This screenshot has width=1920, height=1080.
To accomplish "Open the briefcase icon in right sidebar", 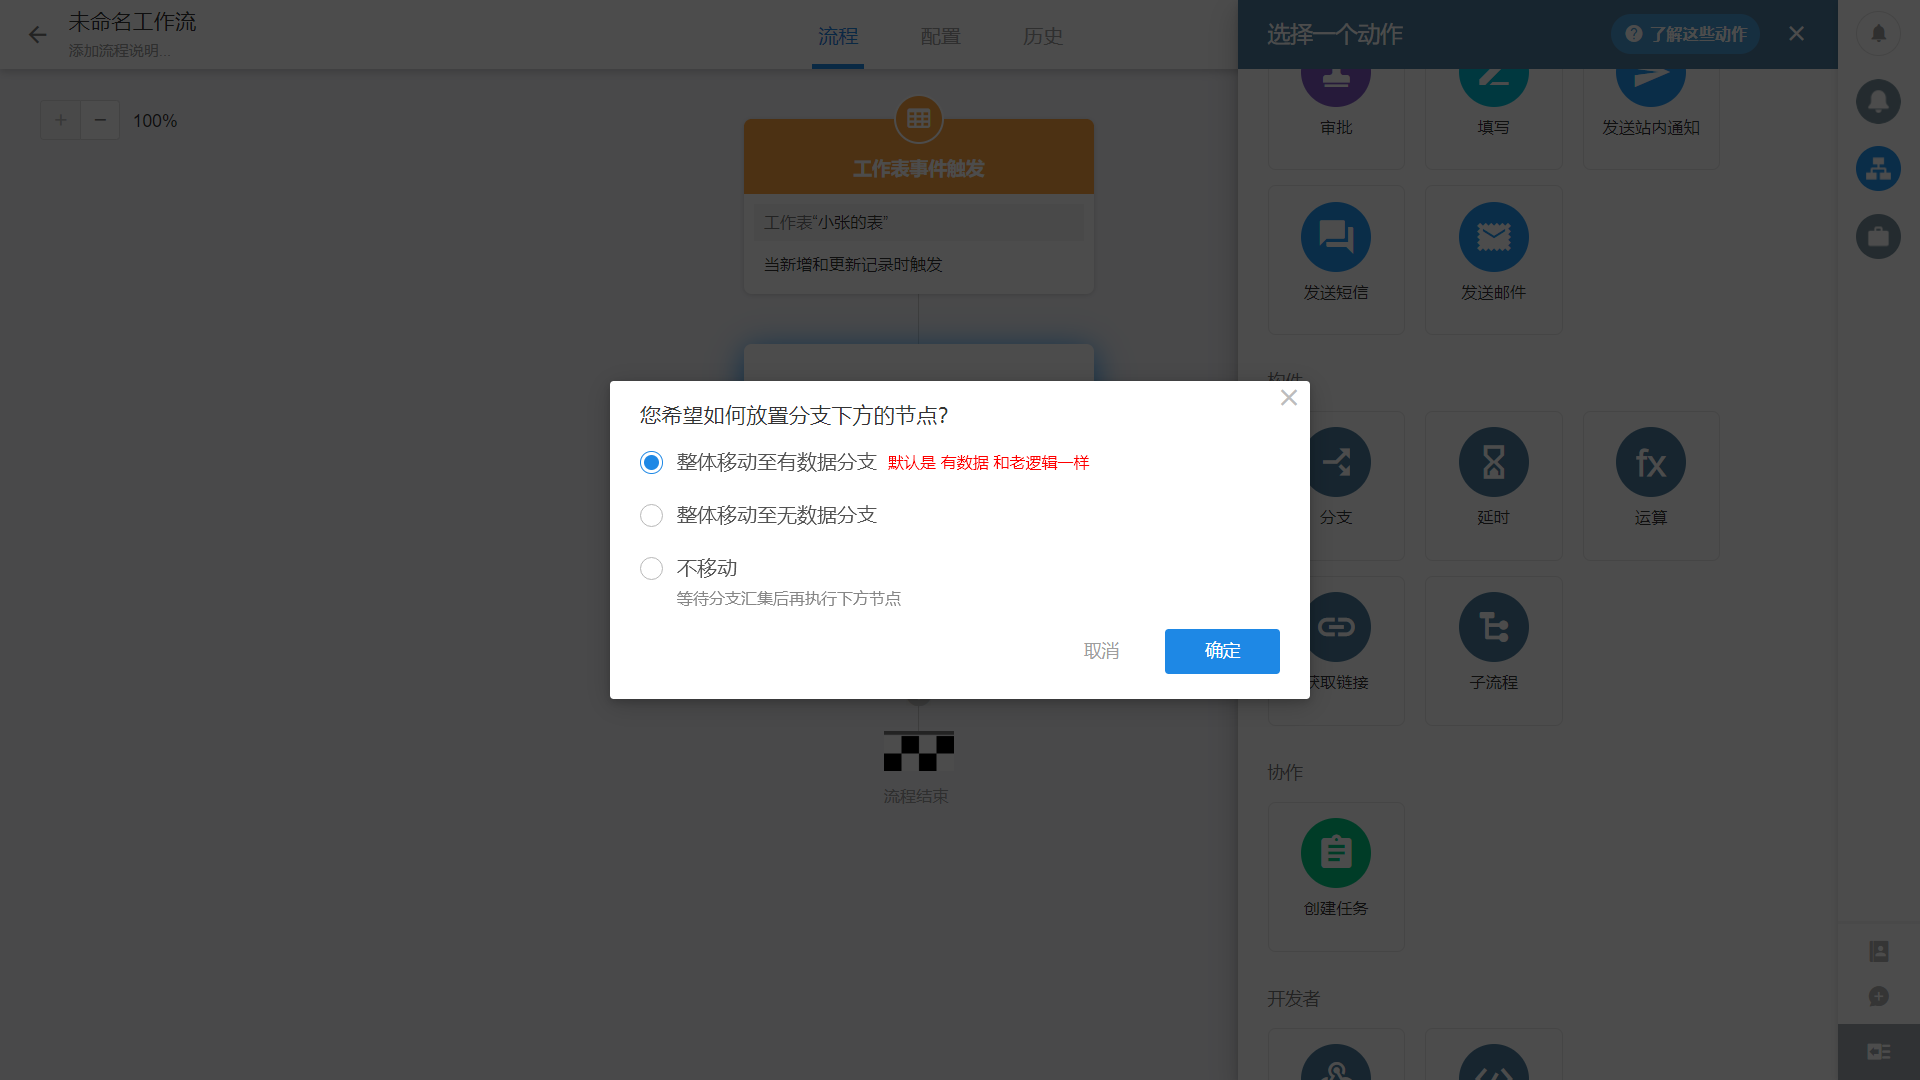I will [x=1878, y=237].
